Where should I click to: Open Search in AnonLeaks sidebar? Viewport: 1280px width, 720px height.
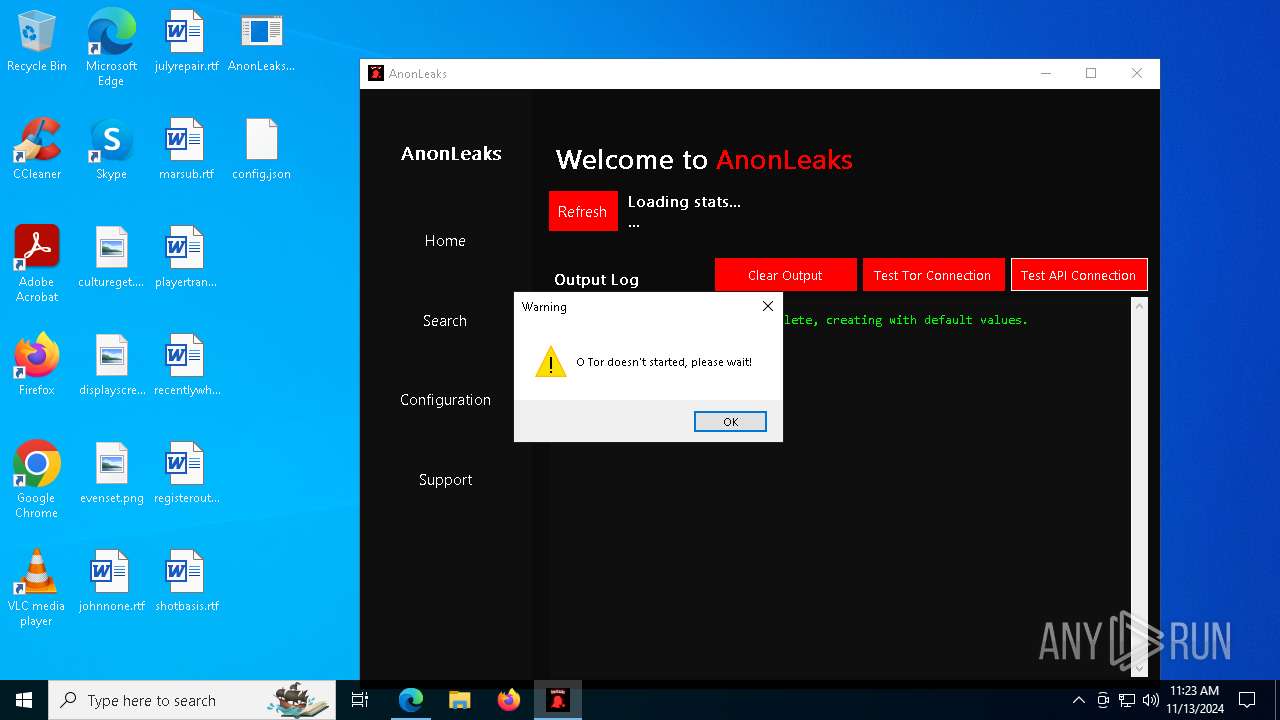[x=445, y=320]
